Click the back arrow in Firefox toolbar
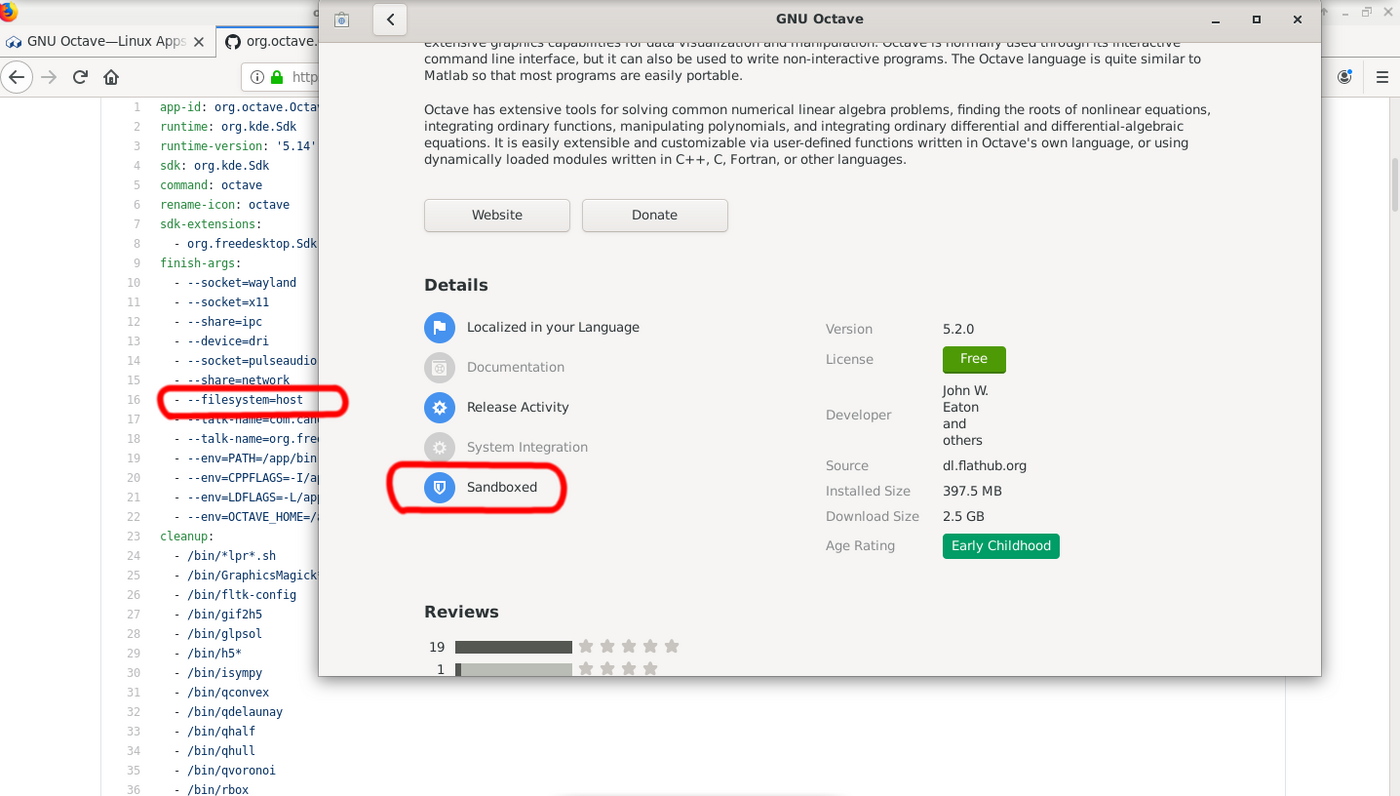This screenshot has width=1400, height=796. [x=17, y=76]
